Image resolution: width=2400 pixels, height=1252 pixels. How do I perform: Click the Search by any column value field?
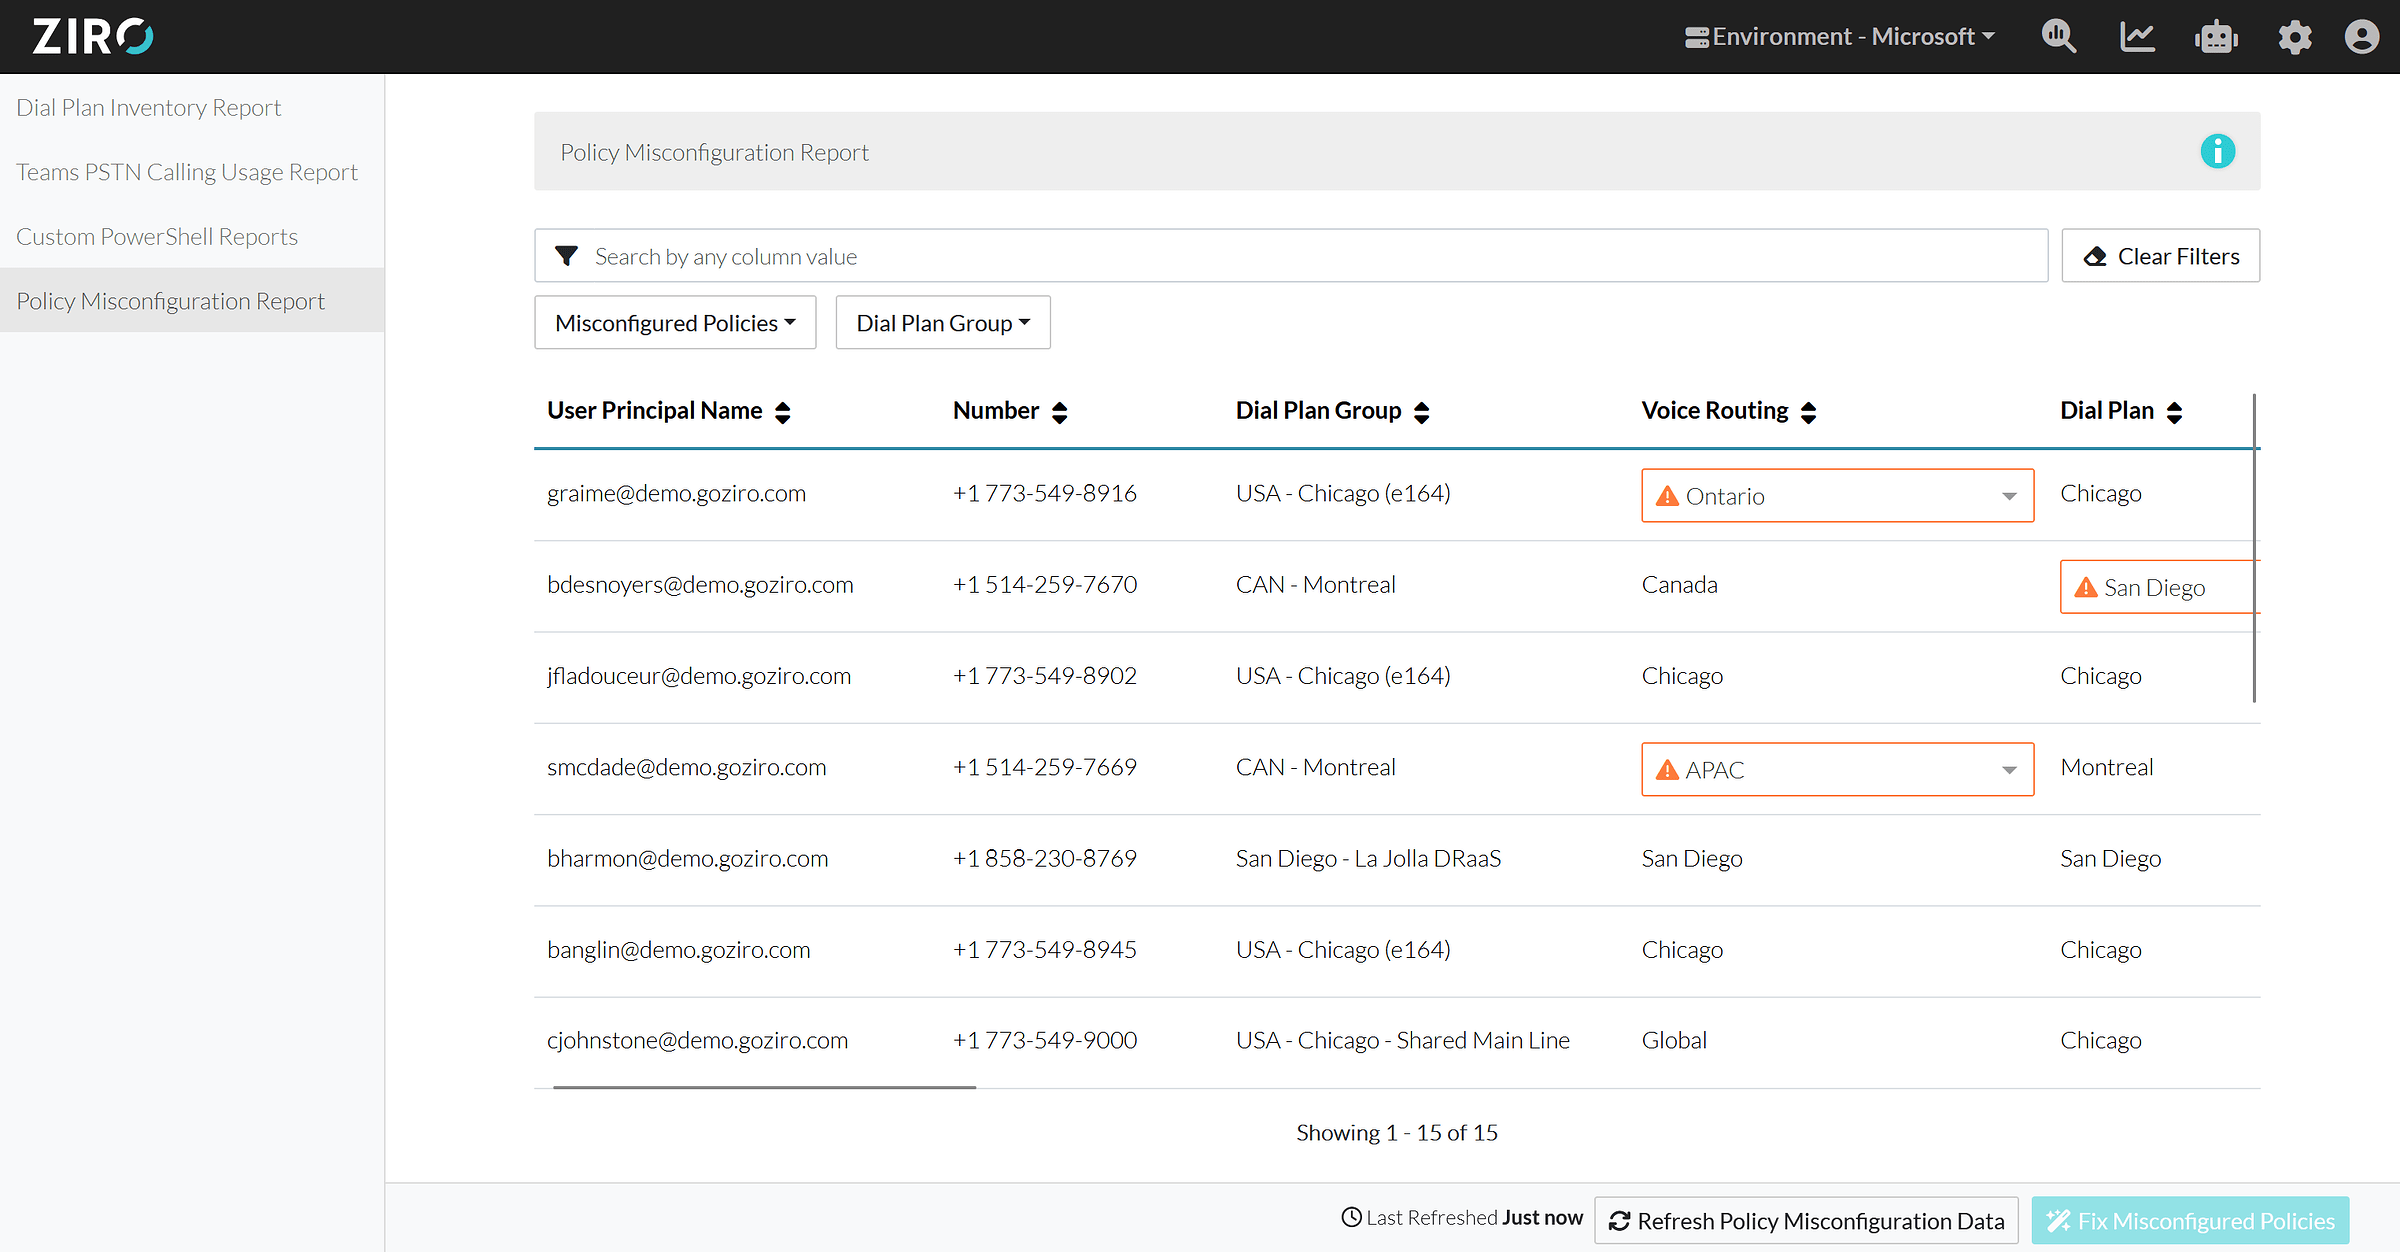(1300, 257)
